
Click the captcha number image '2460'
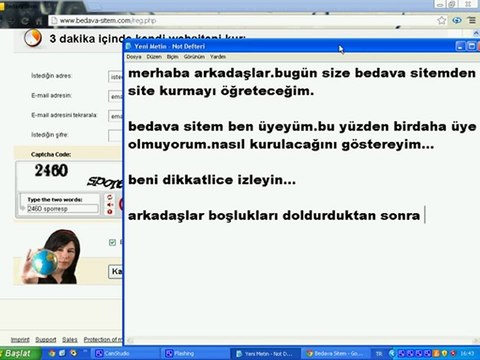tap(51, 170)
